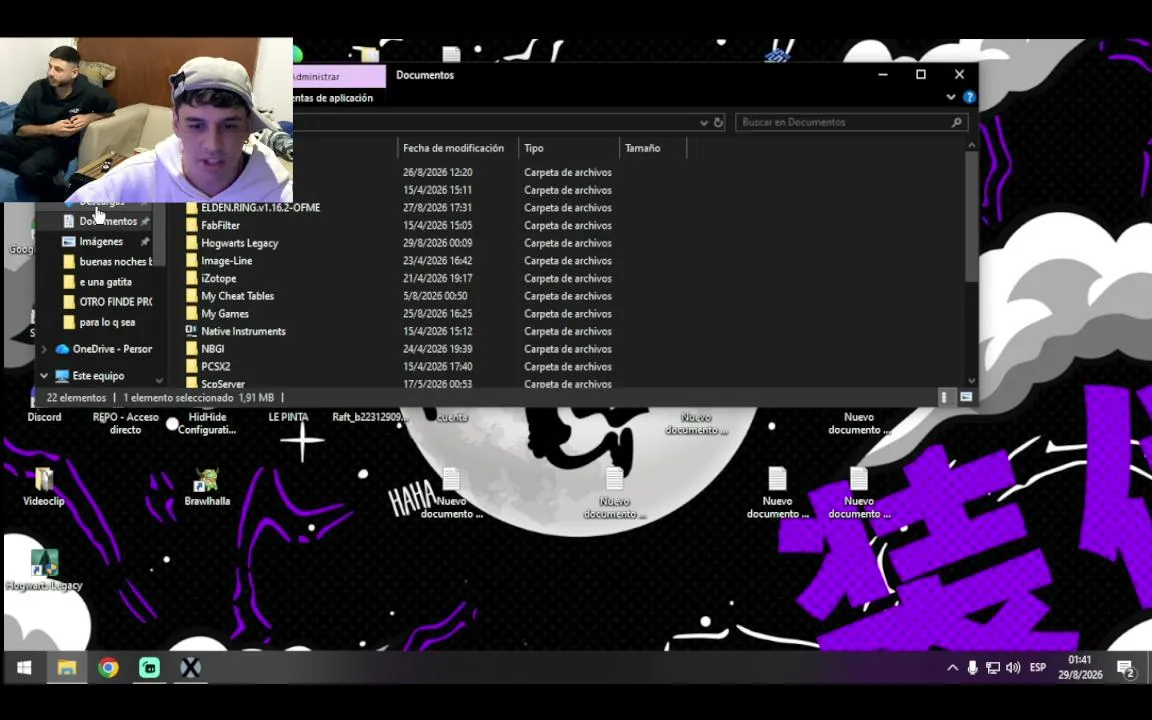This screenshot has height=720, width=1152.
Task: Switch to large icons view in status bar
Action: pyautogui.click(x=966, y=397)
